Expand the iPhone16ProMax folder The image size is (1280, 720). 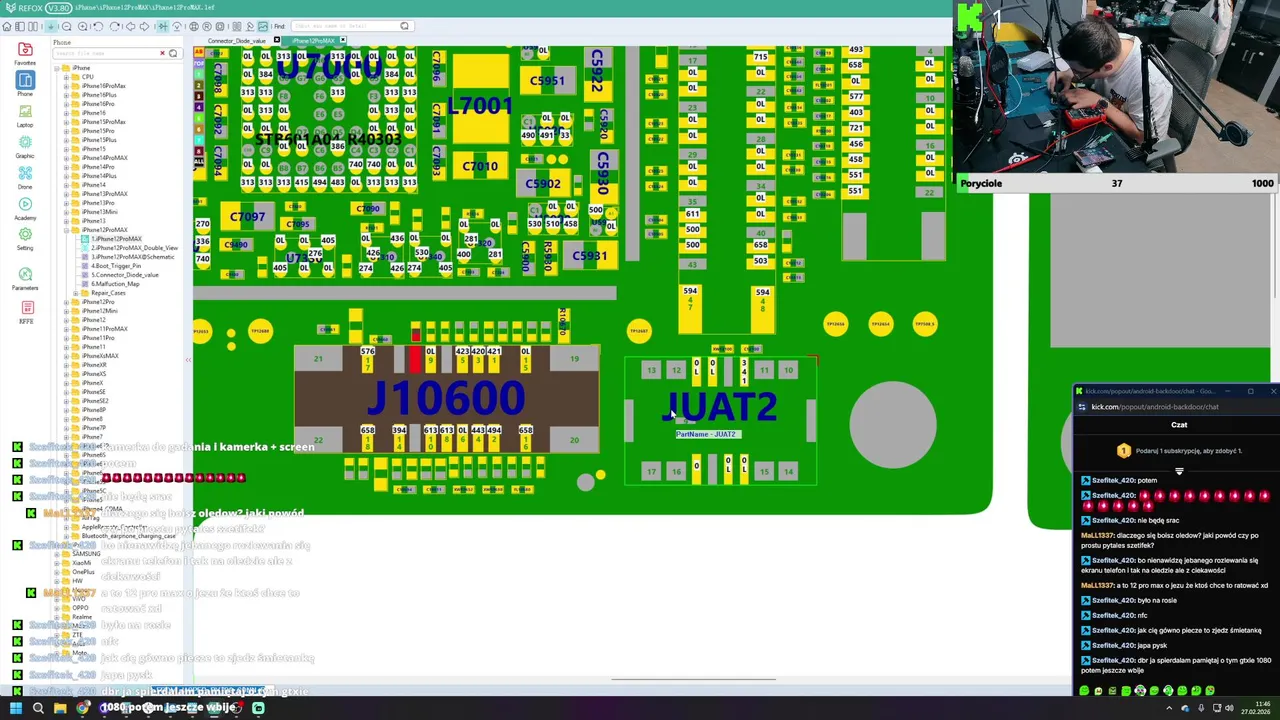click(x=66, y=86)
